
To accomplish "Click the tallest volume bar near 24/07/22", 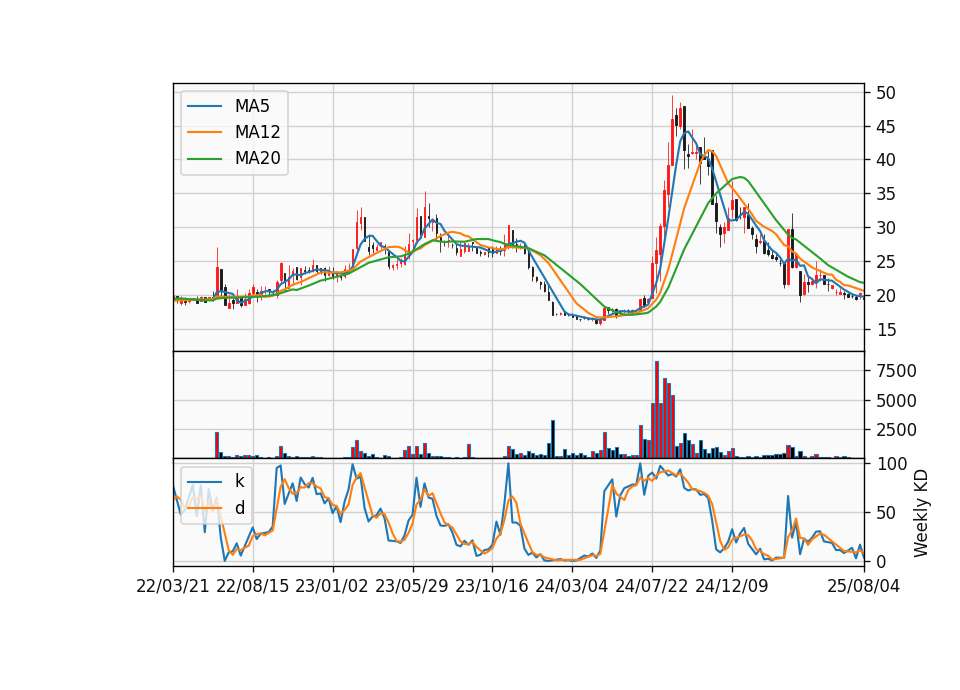I will 657,410.
